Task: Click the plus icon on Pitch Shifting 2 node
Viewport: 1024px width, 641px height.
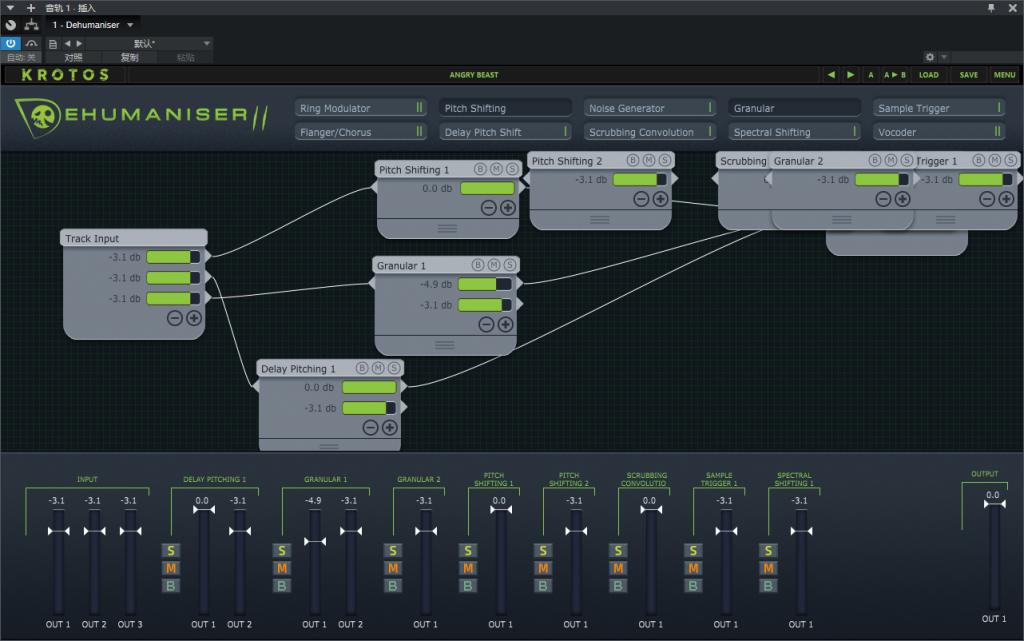Action: tap(660, 199)
